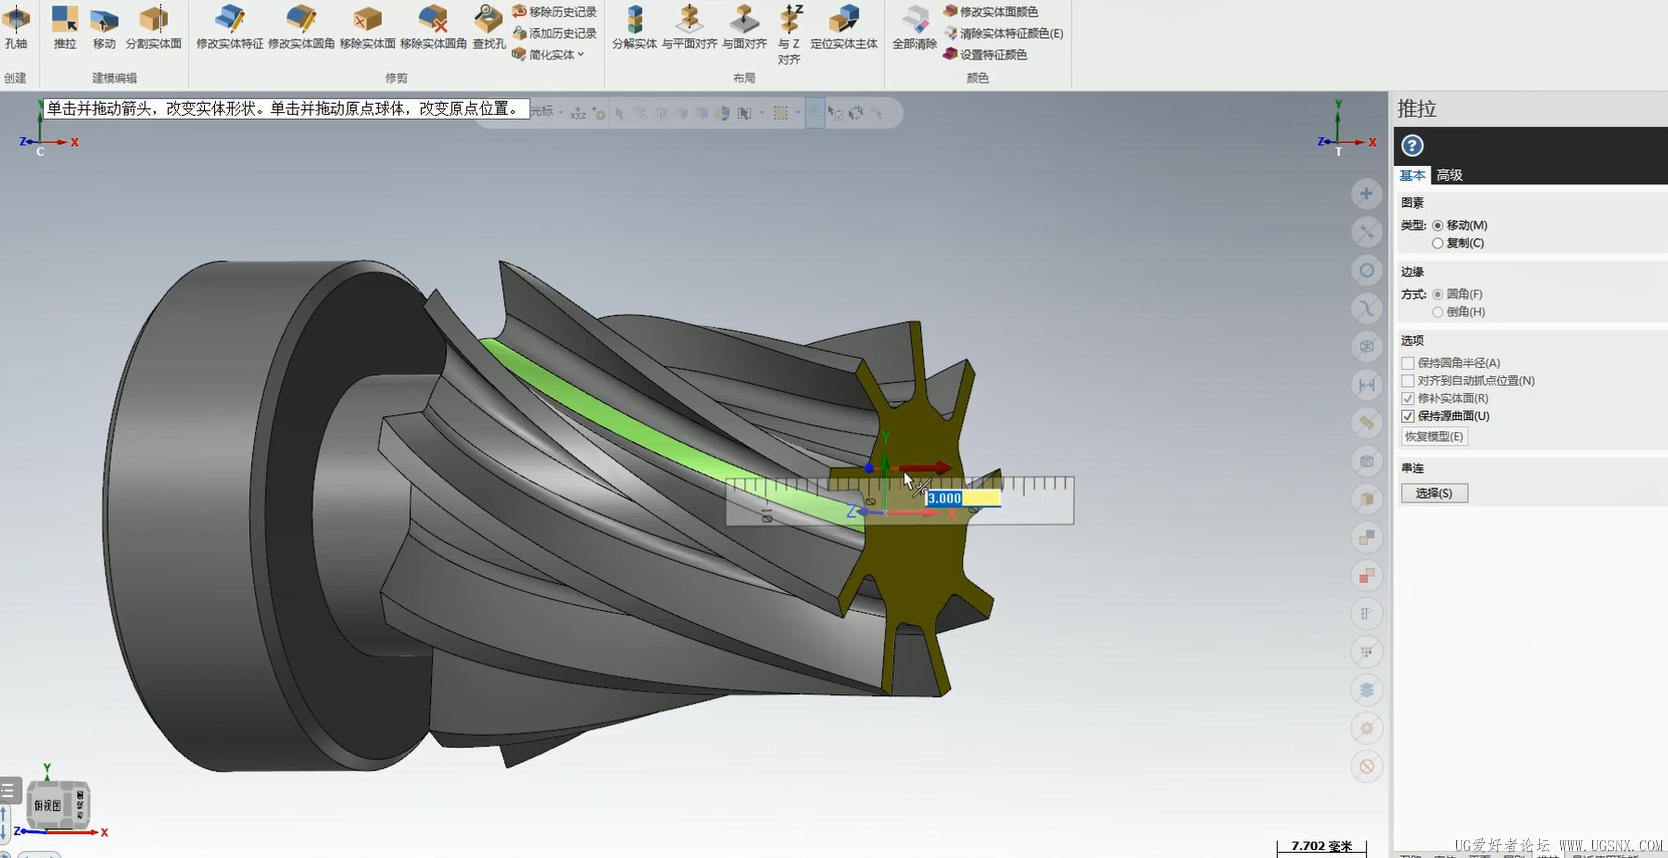Enable 对齐到自动抓点位置(N) checkbox
The width and height of the screenshot is (1668, 858).
coord(1408,381)
